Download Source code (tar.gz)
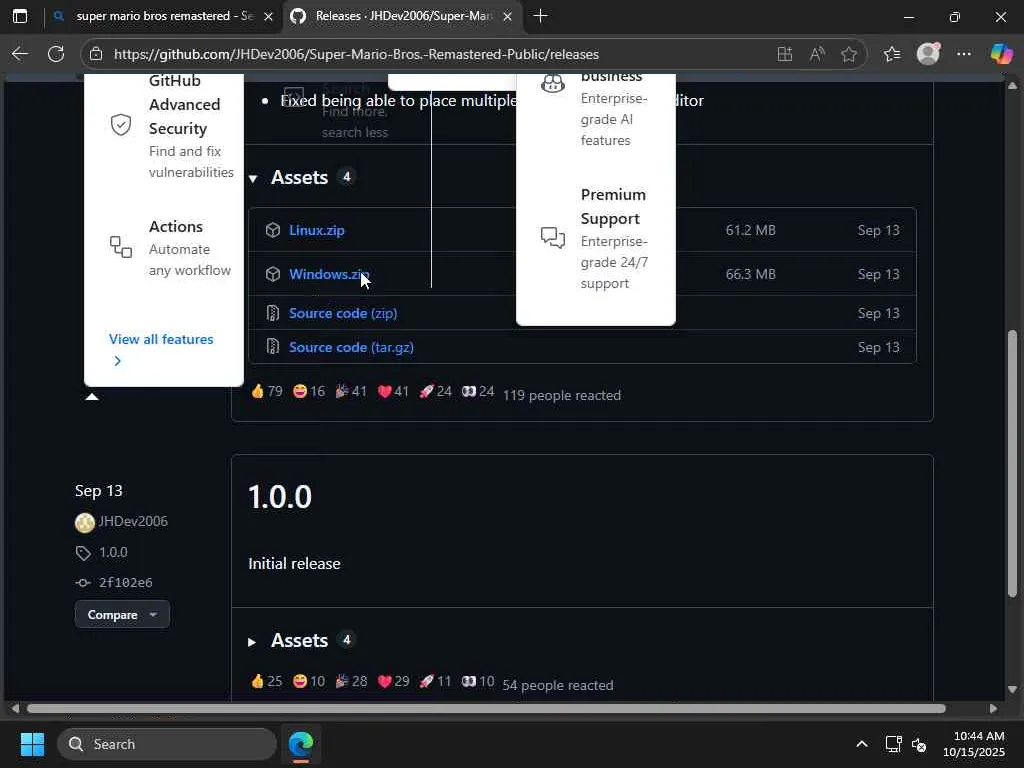The image size is (1024, 768). 351,347
